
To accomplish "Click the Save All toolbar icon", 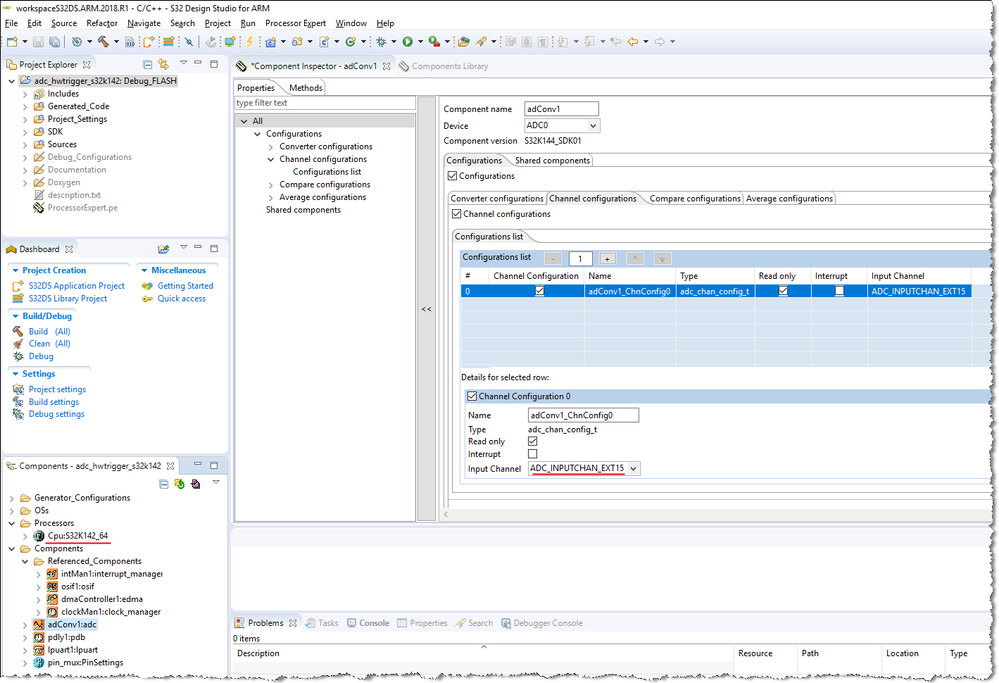I will click(x=55, y=41).
